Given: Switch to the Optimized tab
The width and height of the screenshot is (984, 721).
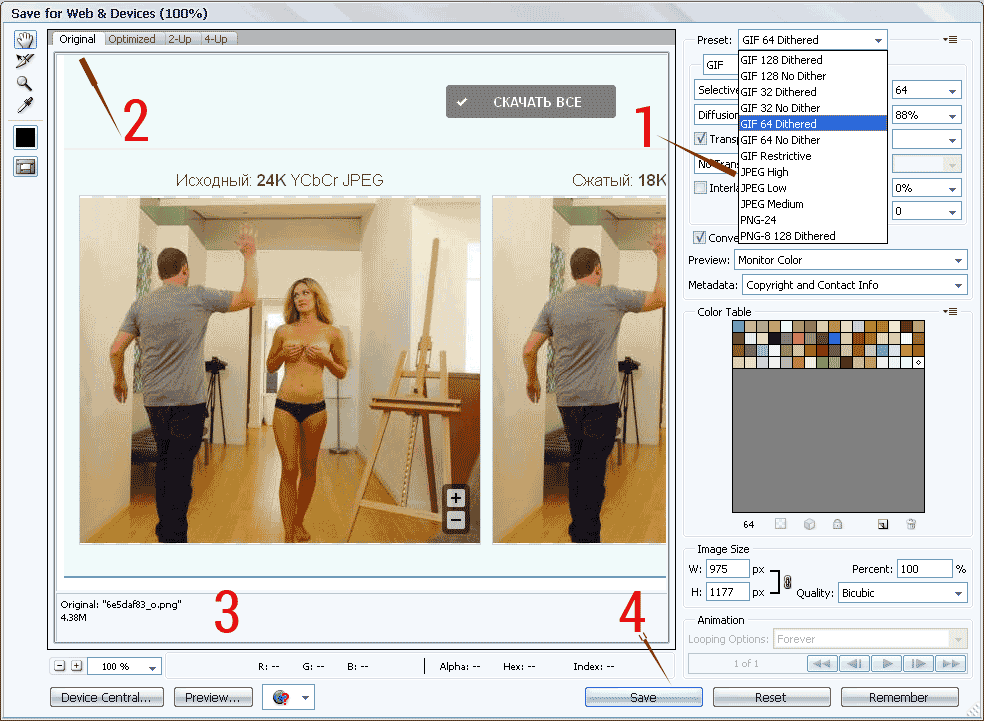Looking at the screenshot, I should 132,39.
